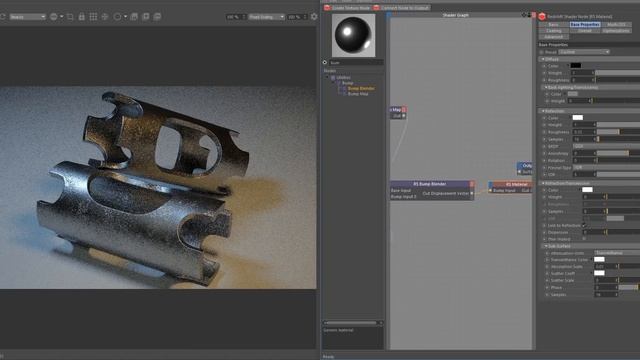Screen dimensions: 640x360
Task: Click the second-to-last render toolbar icon
Action: 146,17
